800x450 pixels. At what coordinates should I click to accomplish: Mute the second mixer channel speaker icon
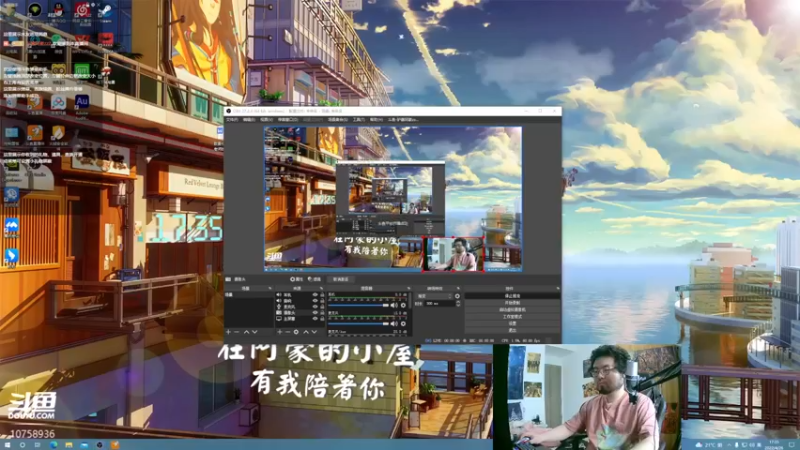click(394, 324)
